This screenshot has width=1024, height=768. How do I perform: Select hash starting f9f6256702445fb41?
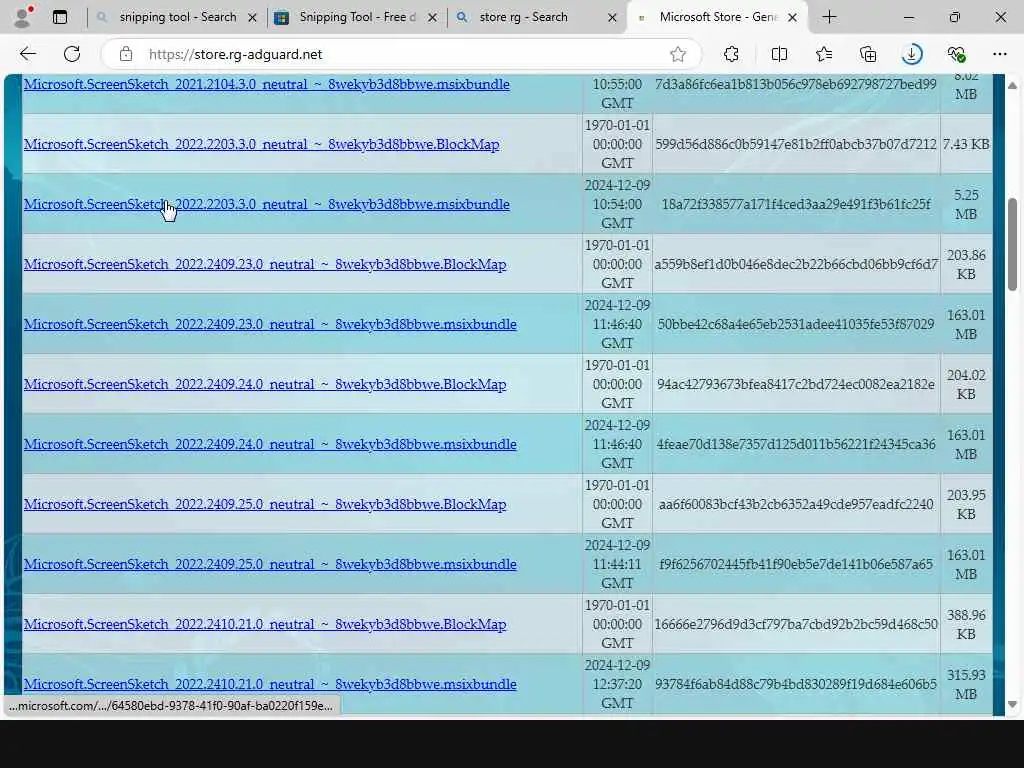(795, 565)
